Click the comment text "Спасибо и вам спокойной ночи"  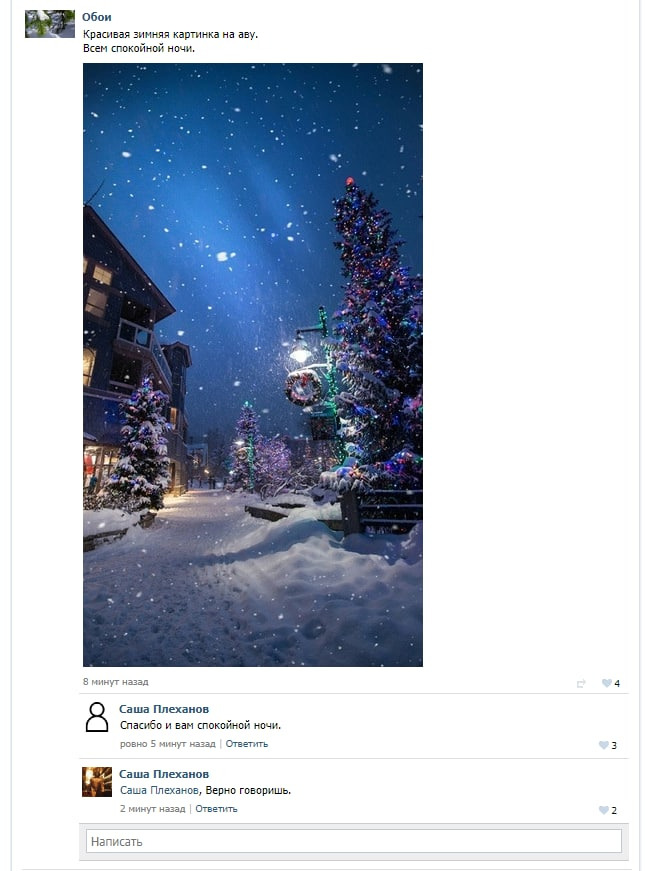[200, 725]
